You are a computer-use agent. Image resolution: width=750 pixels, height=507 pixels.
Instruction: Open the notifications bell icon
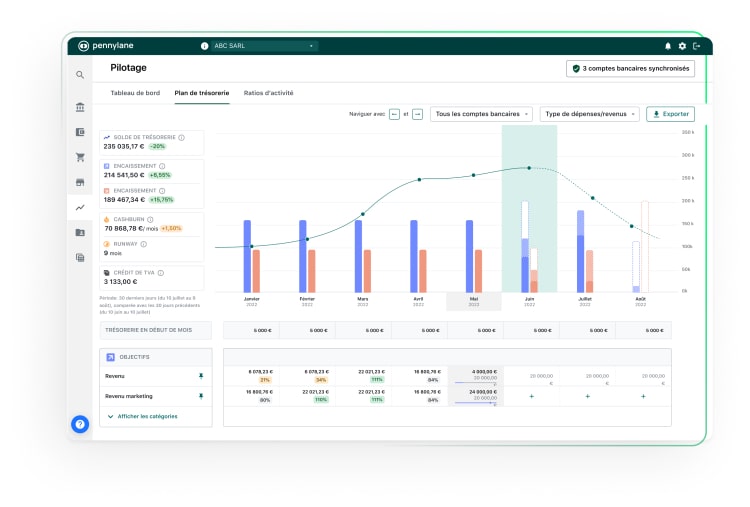tap(668, 46)
